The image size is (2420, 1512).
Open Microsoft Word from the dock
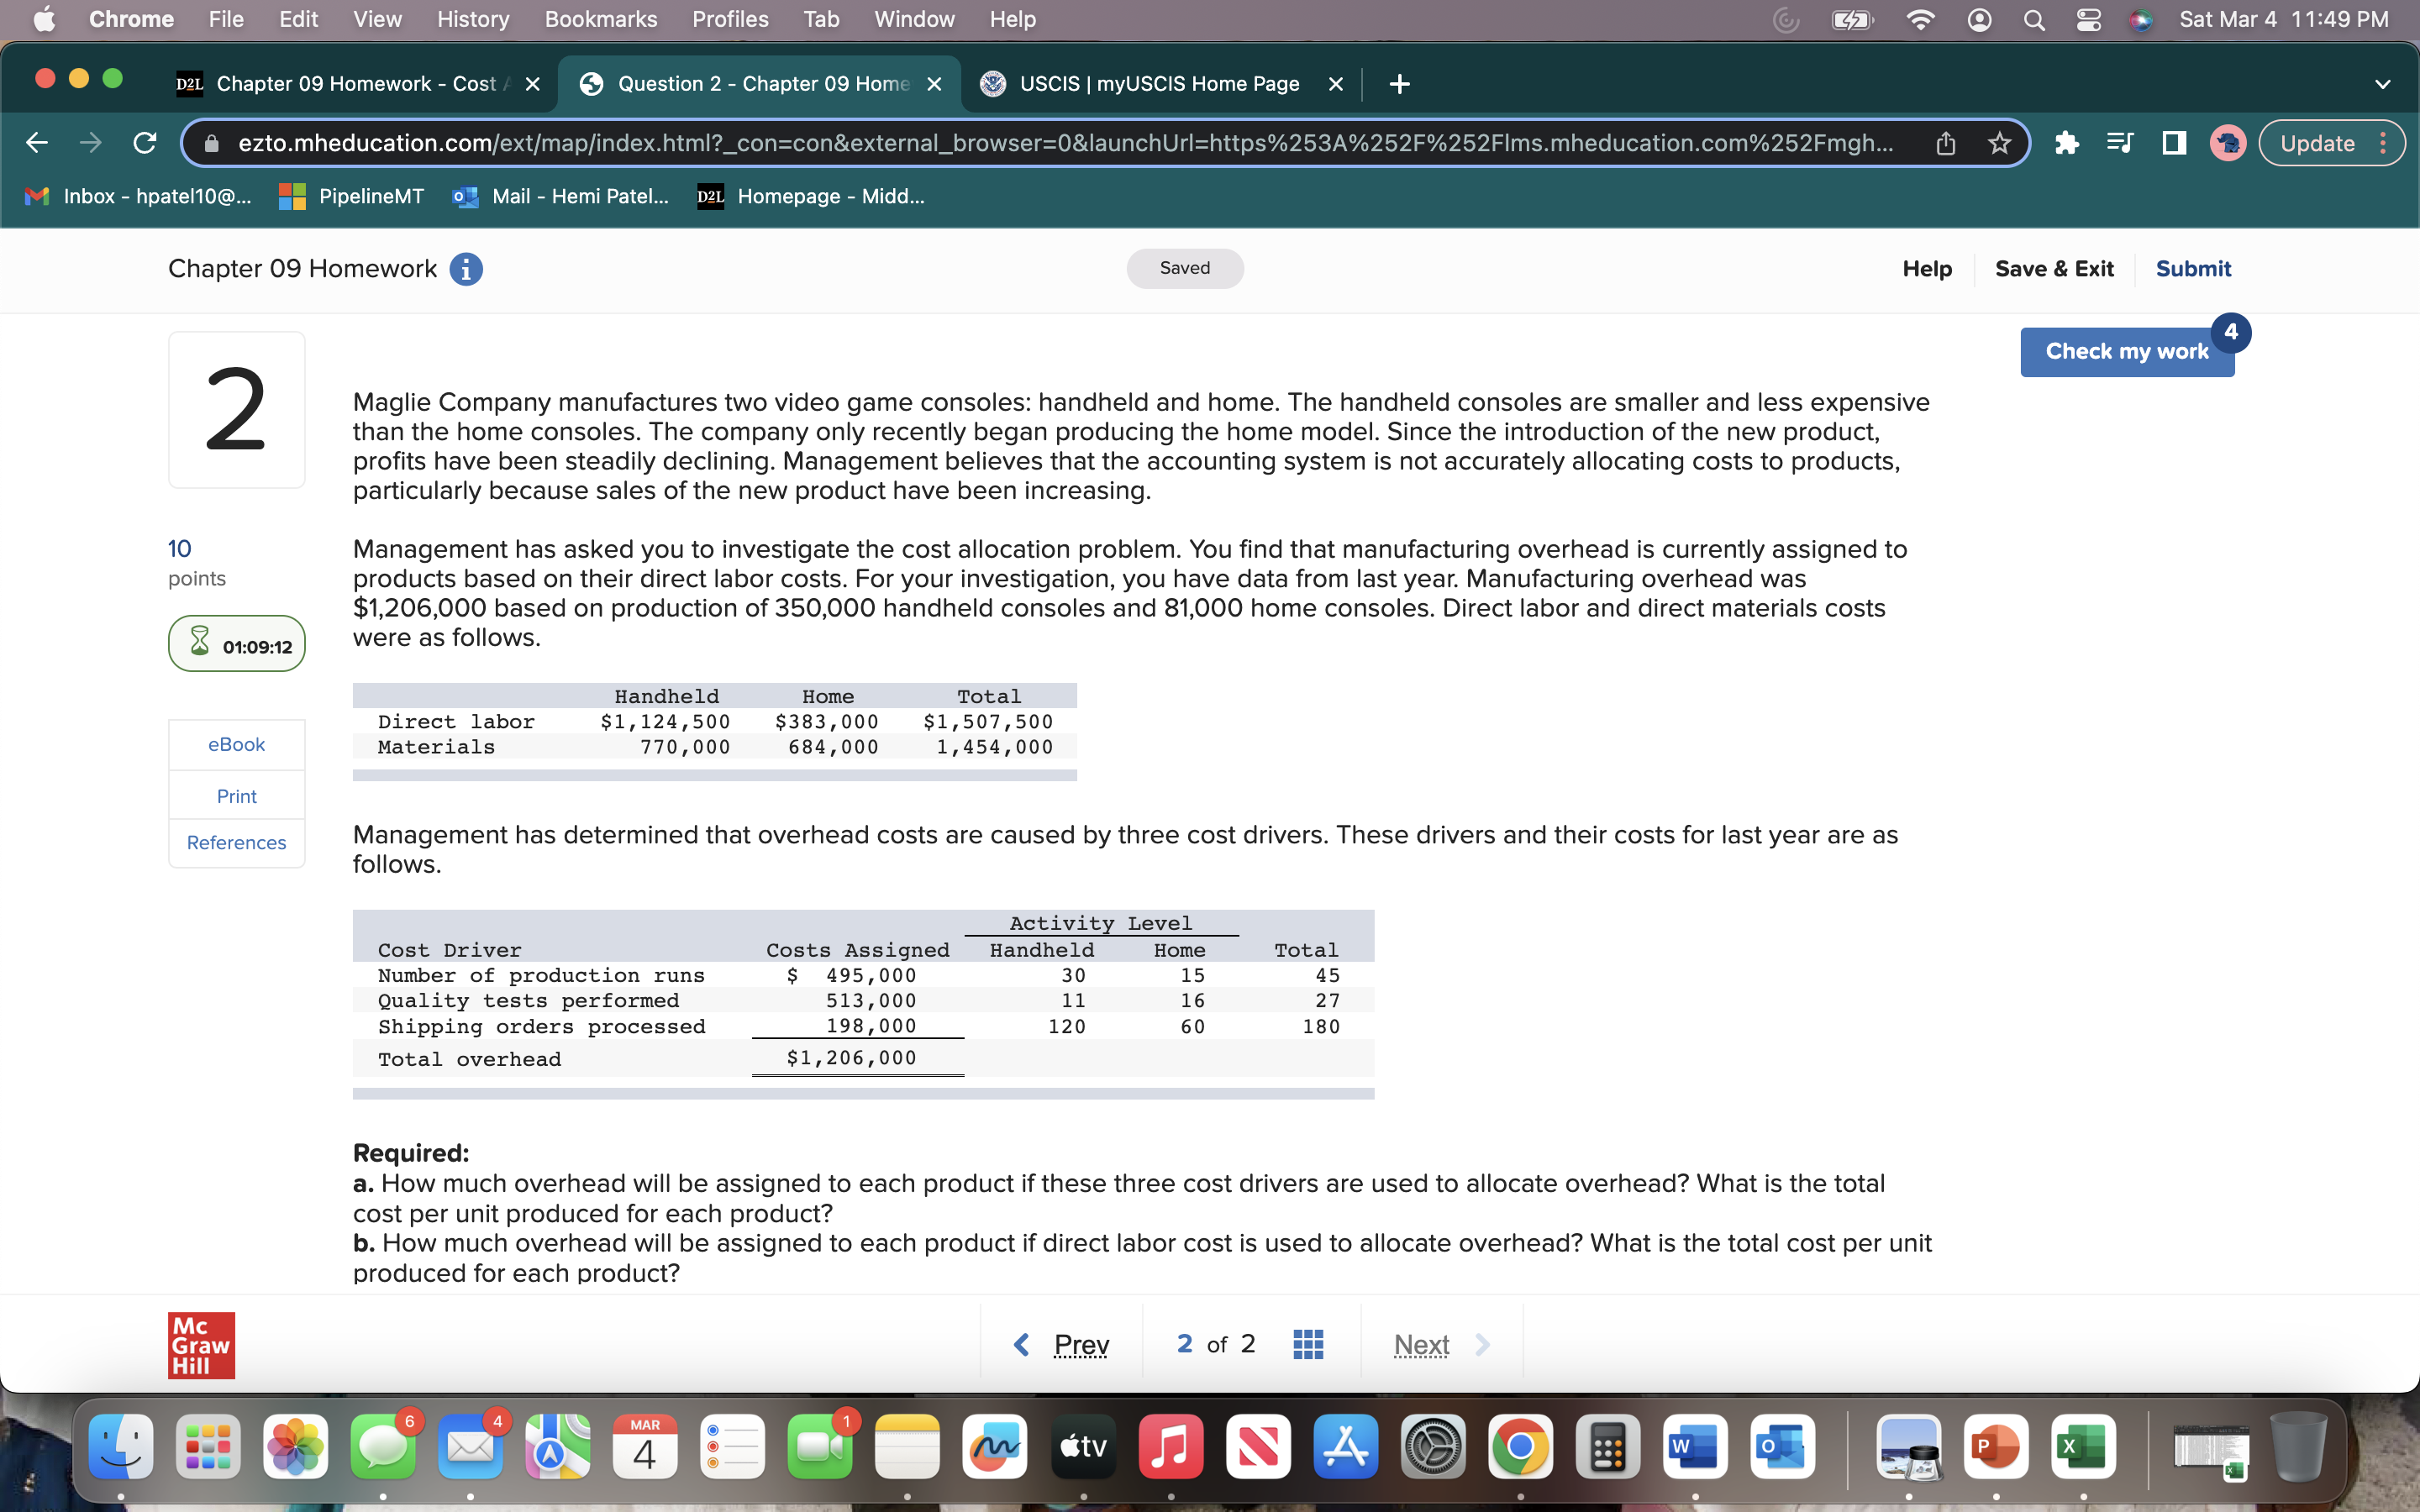click(x=1696, y=1446)
